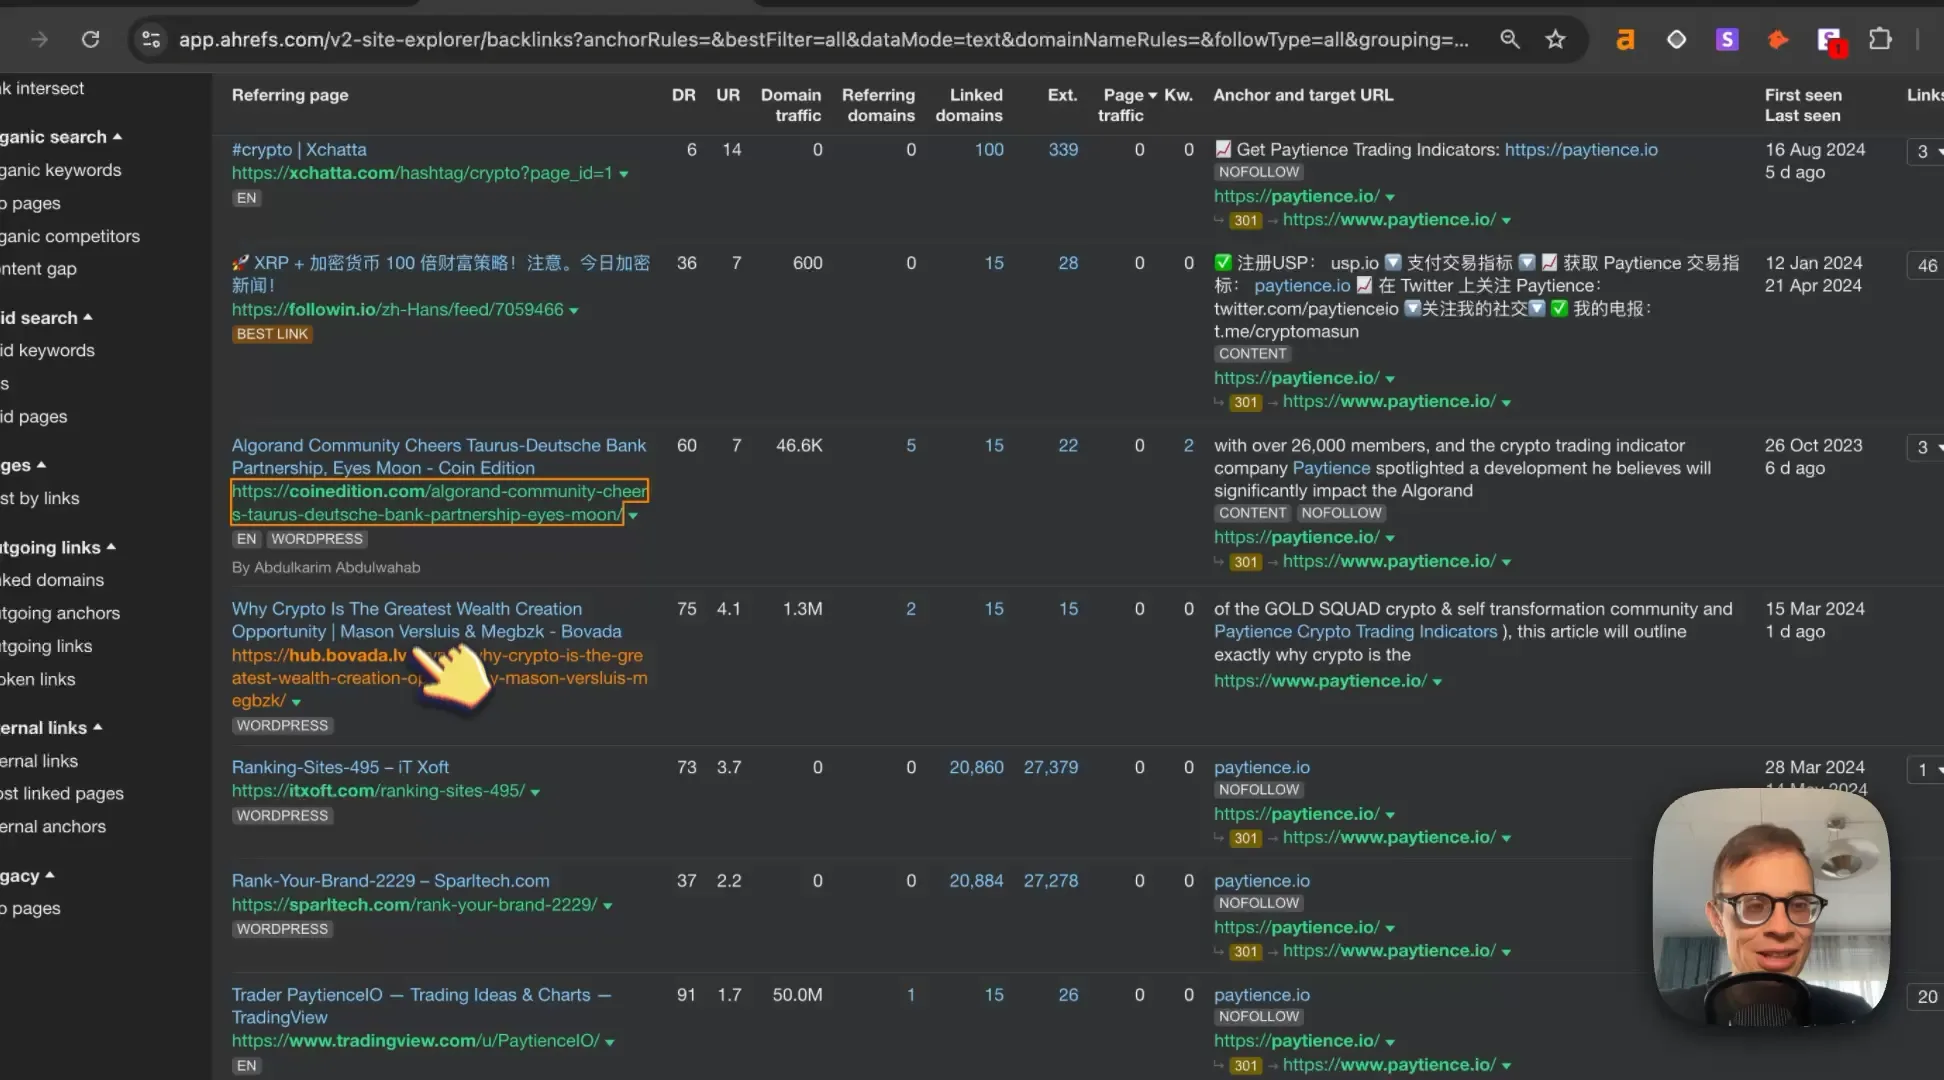1944x1080 pixels.
Task: Open the white diamond-shaped extension icon
Action: [x=1676, y=39]
